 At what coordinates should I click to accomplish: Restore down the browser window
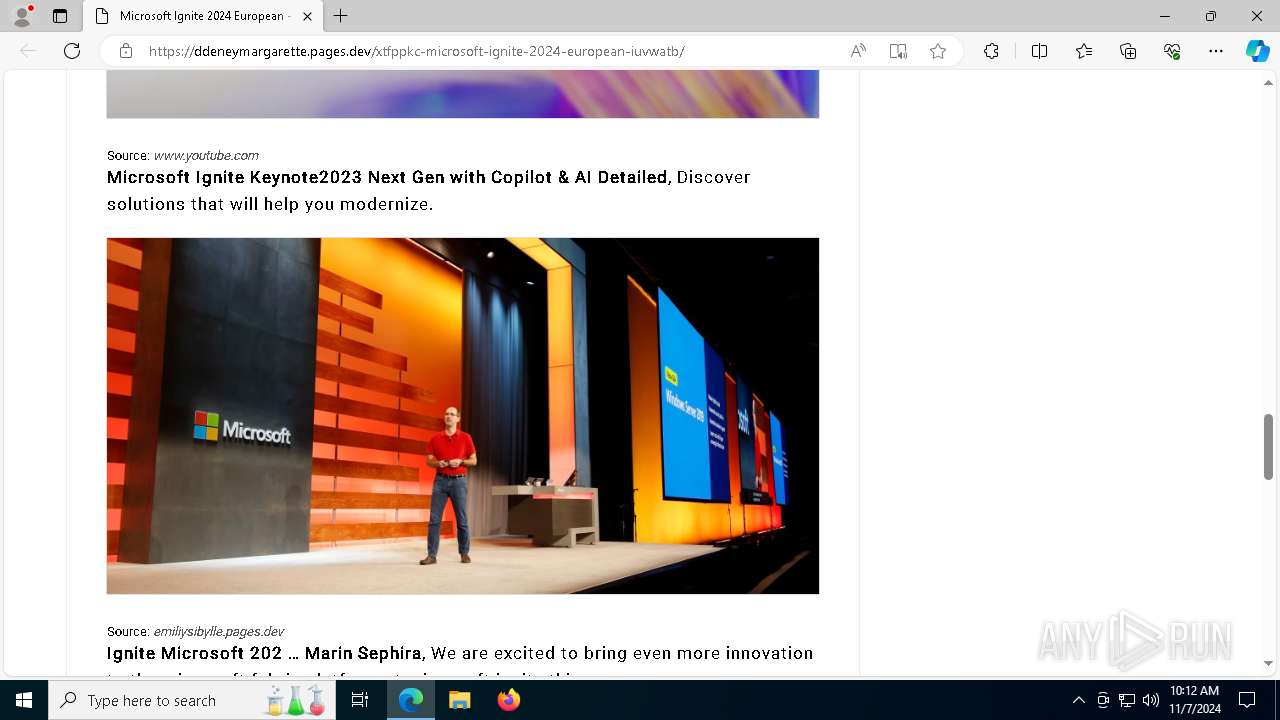coord(1211,16)
